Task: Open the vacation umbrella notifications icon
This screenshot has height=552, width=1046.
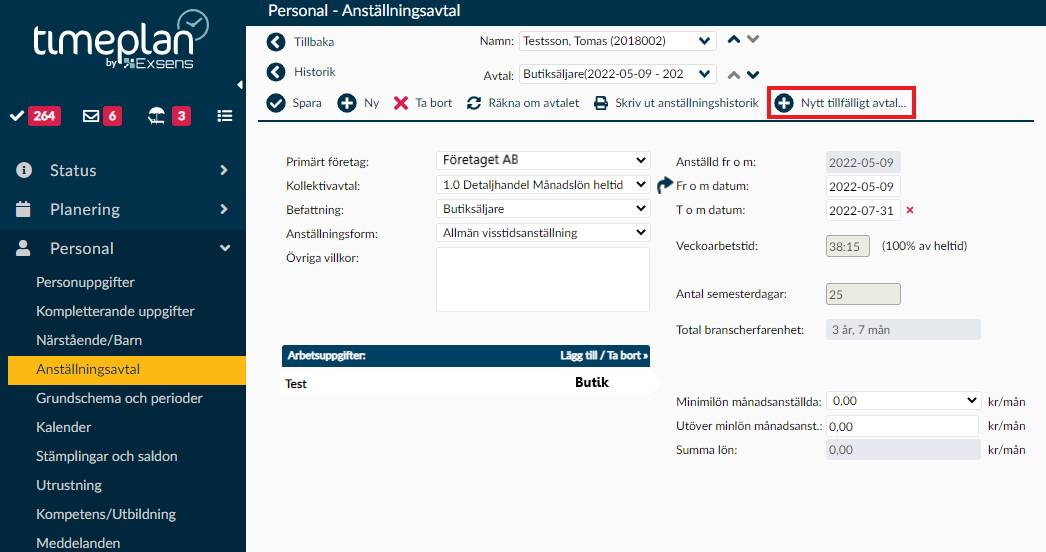Action: click(x=157, y=116)
